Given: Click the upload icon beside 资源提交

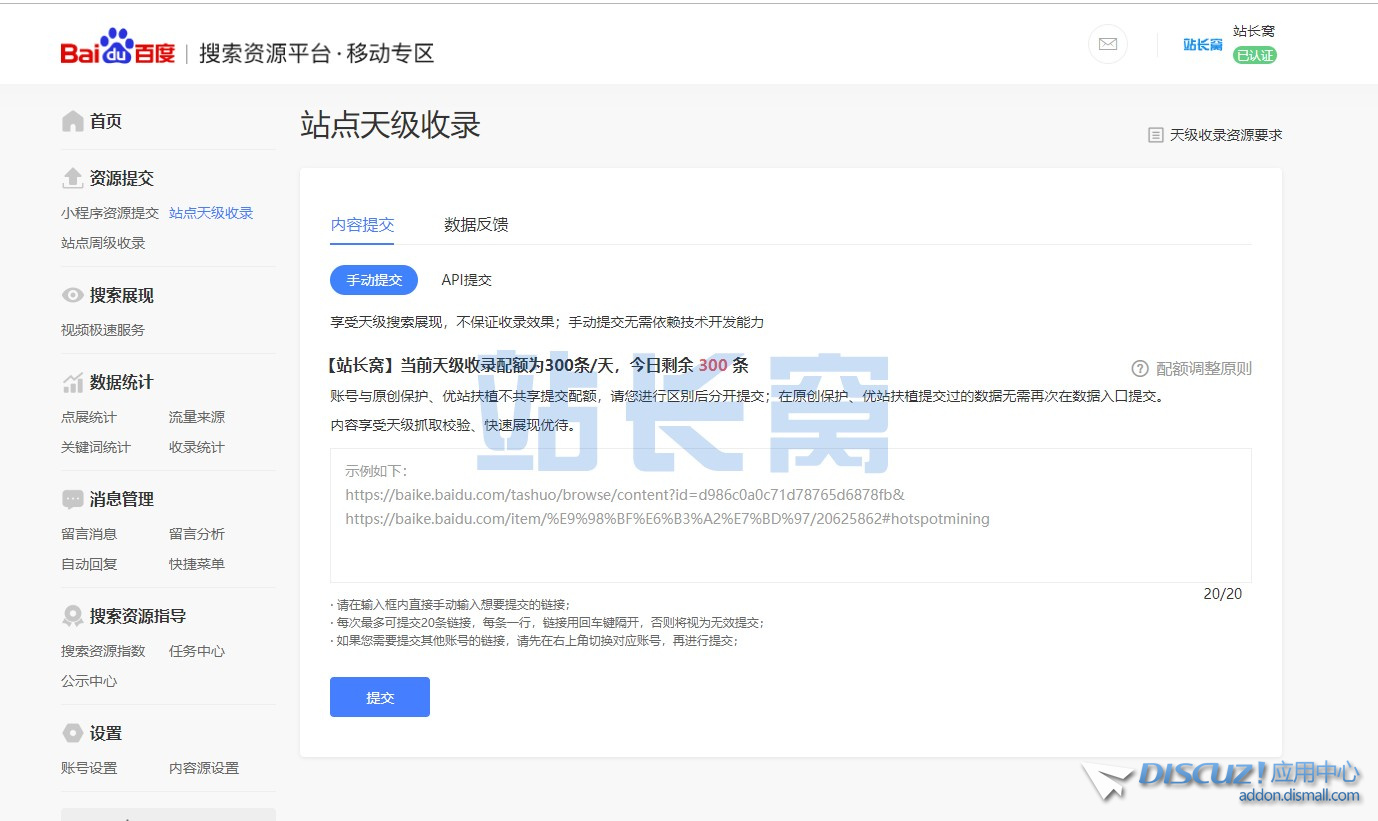Looking at the screenshot, I should click(73, 179).
